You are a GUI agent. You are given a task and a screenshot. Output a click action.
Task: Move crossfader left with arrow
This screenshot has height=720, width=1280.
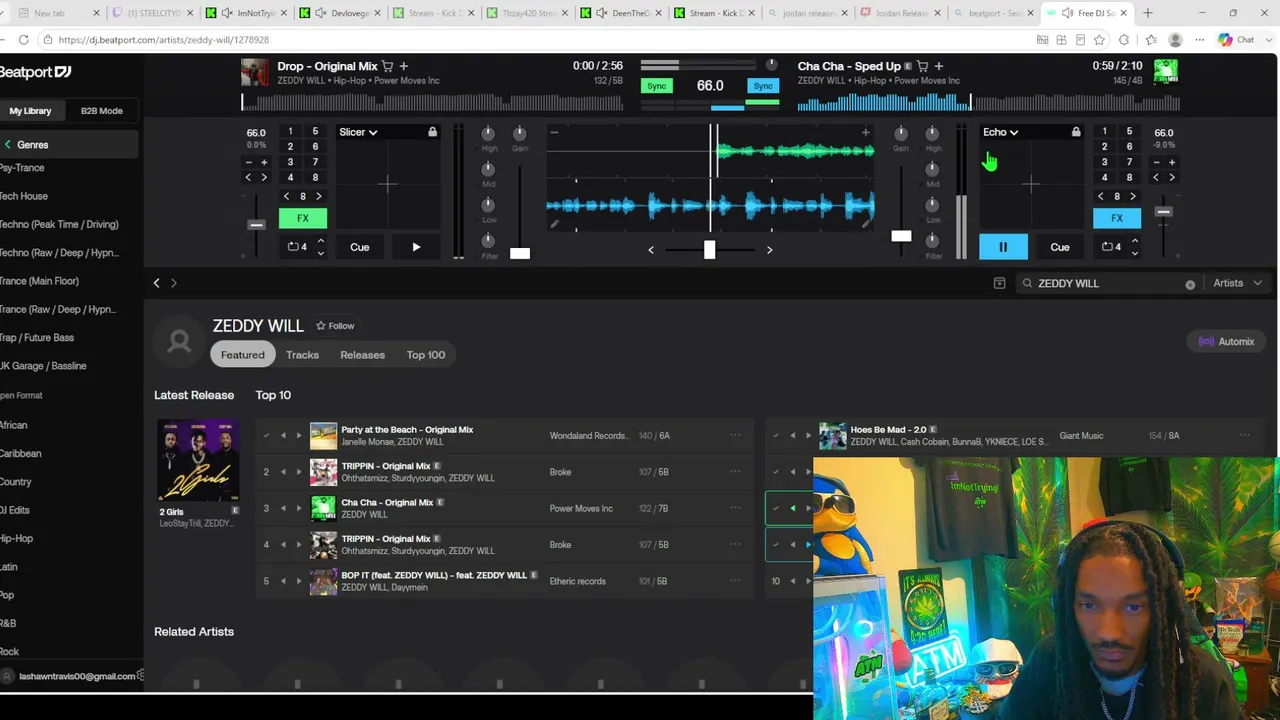click(651, 250)
